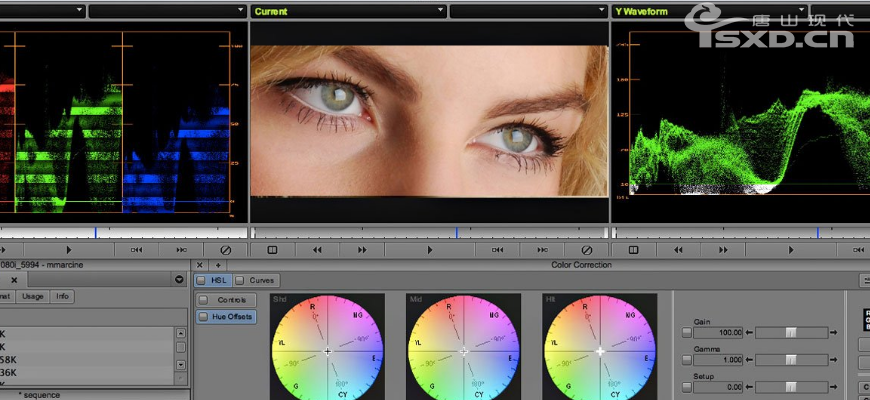This screenshot has height=400, width=870.
Task: Click the Hlt hue offset wheel crosshair
Action: (600, 351)
